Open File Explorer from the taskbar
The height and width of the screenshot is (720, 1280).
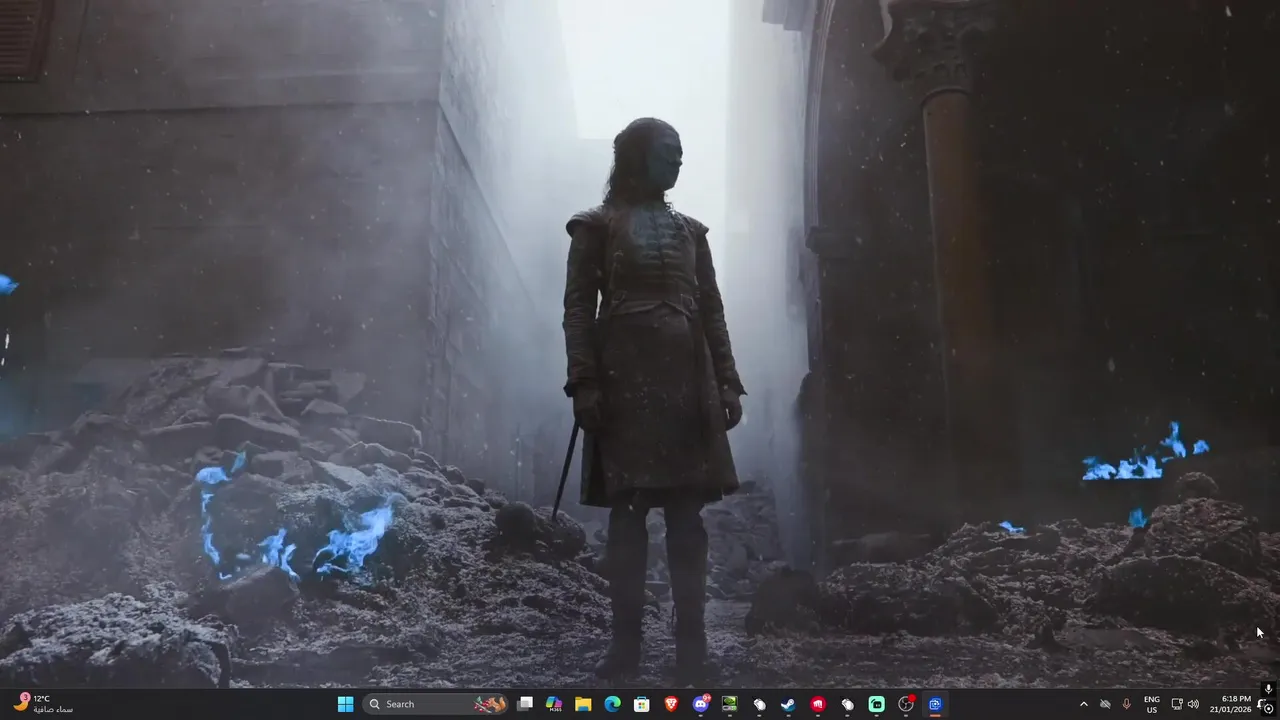pos(583,704)
